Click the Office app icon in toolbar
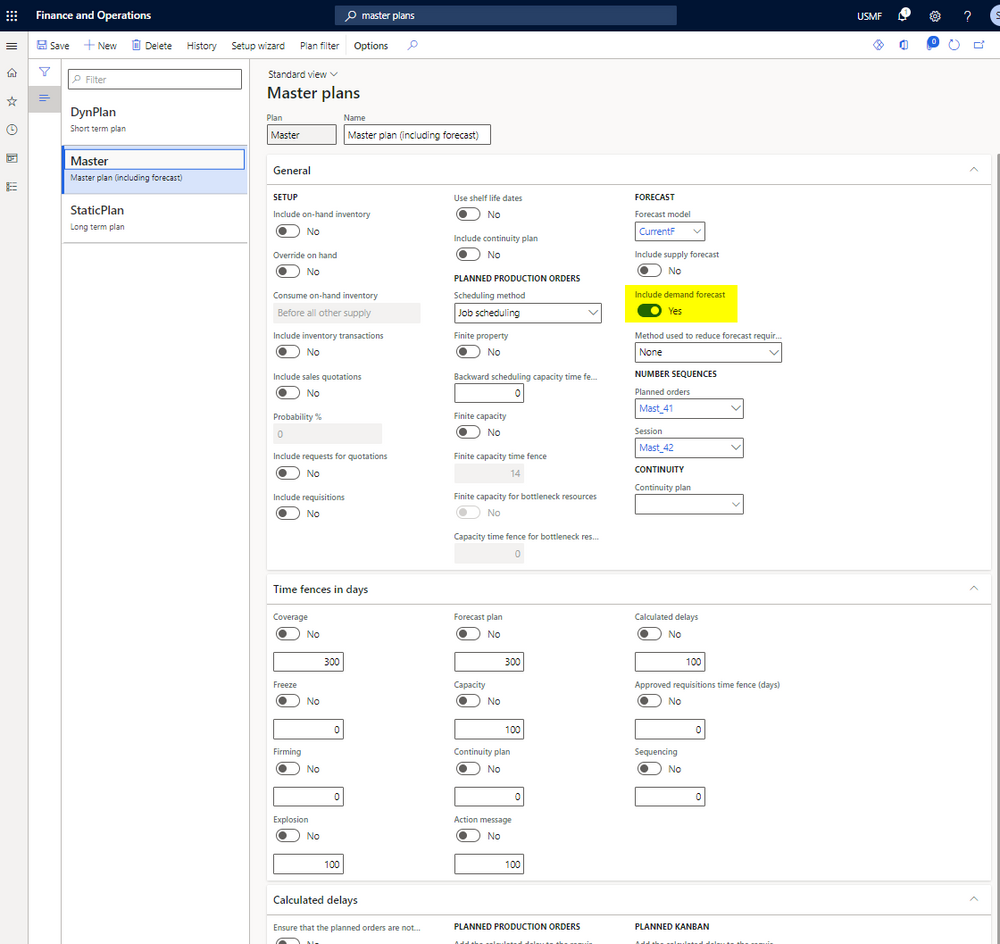 pyautogui.click(x=904, y=45)
